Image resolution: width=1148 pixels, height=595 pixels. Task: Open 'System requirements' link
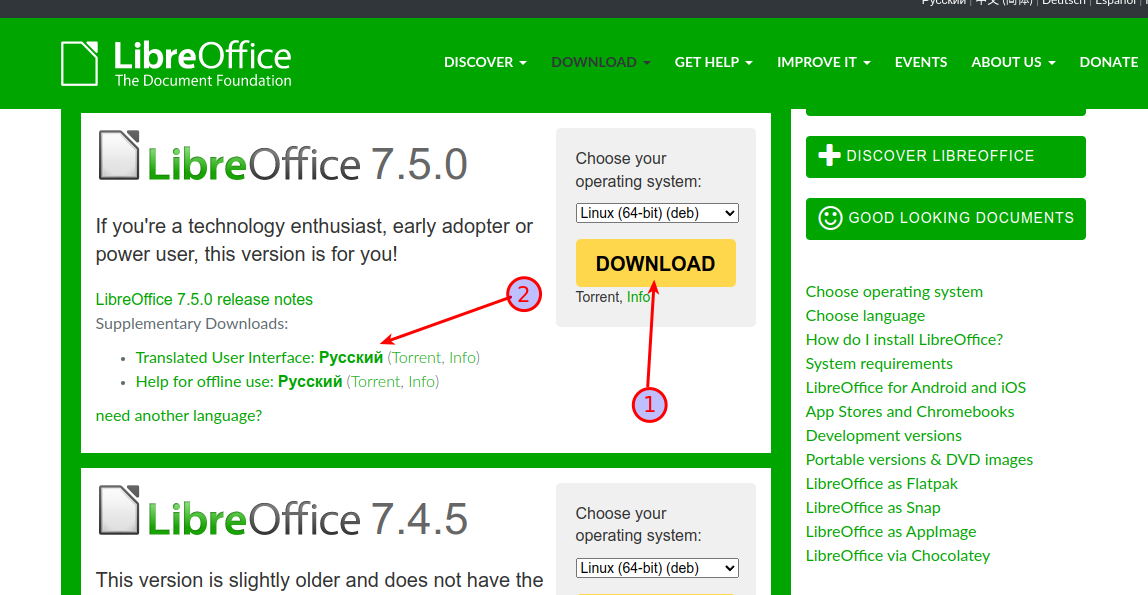pos(879,364)
